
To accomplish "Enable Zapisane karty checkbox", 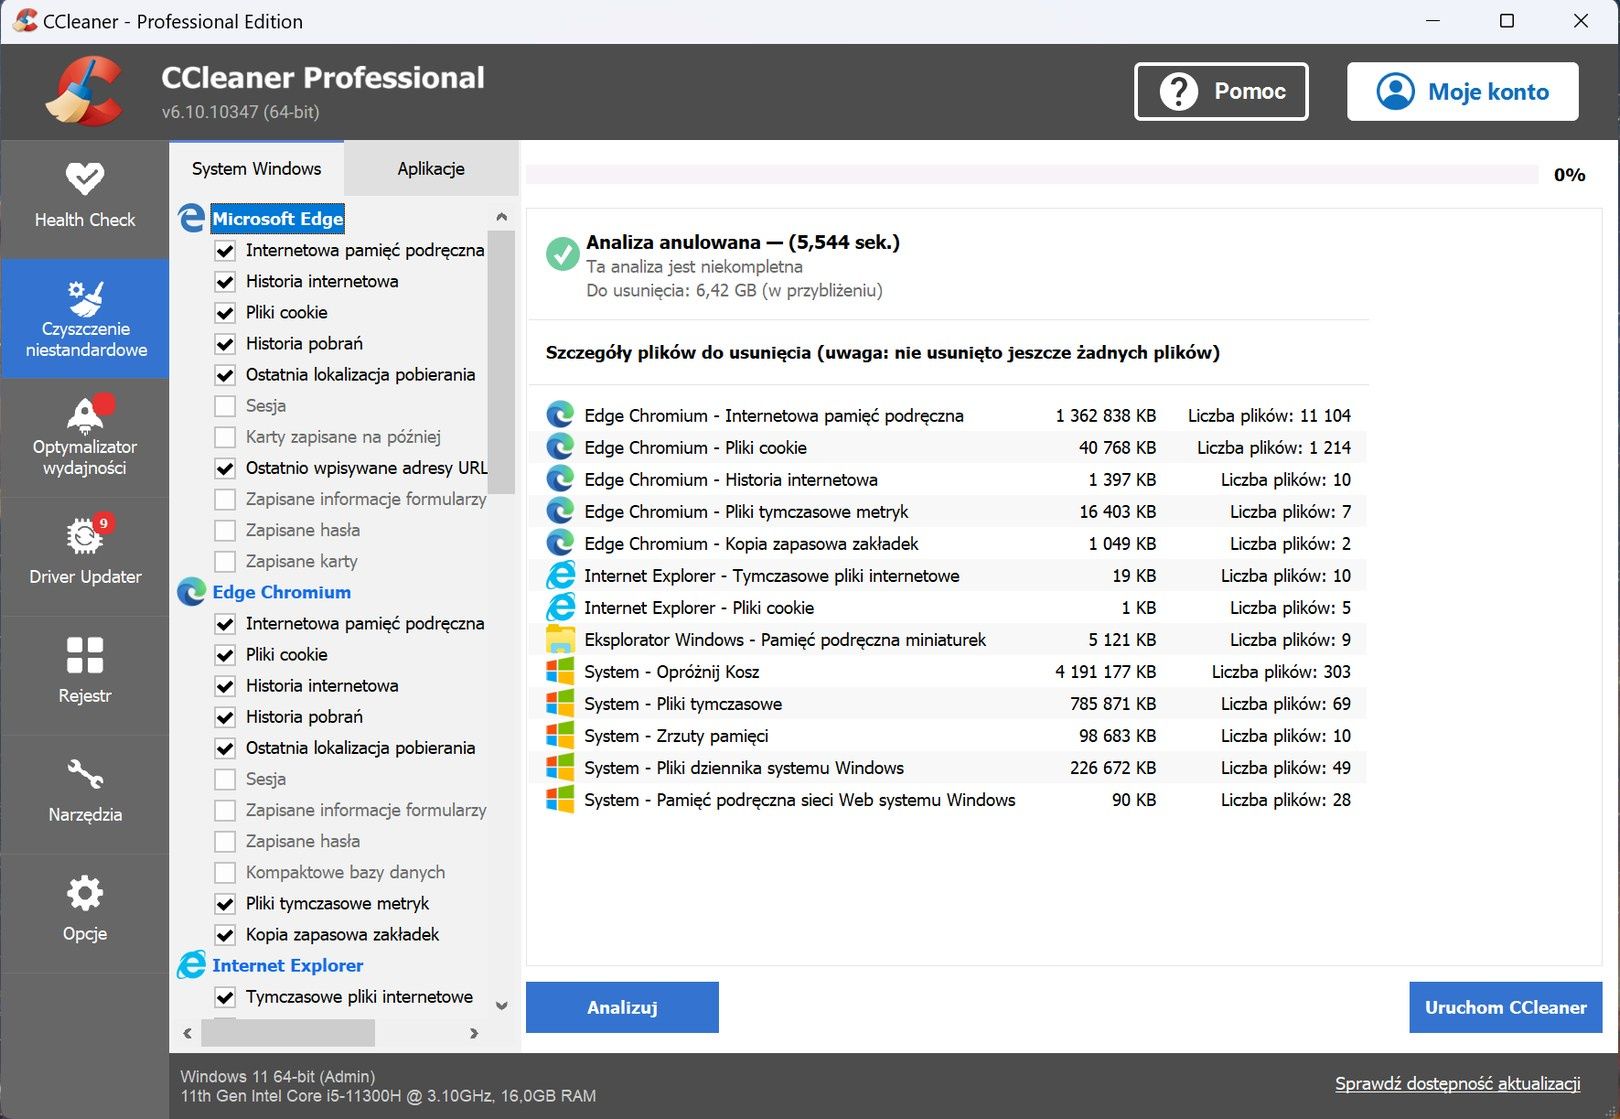I will [225, 561].
